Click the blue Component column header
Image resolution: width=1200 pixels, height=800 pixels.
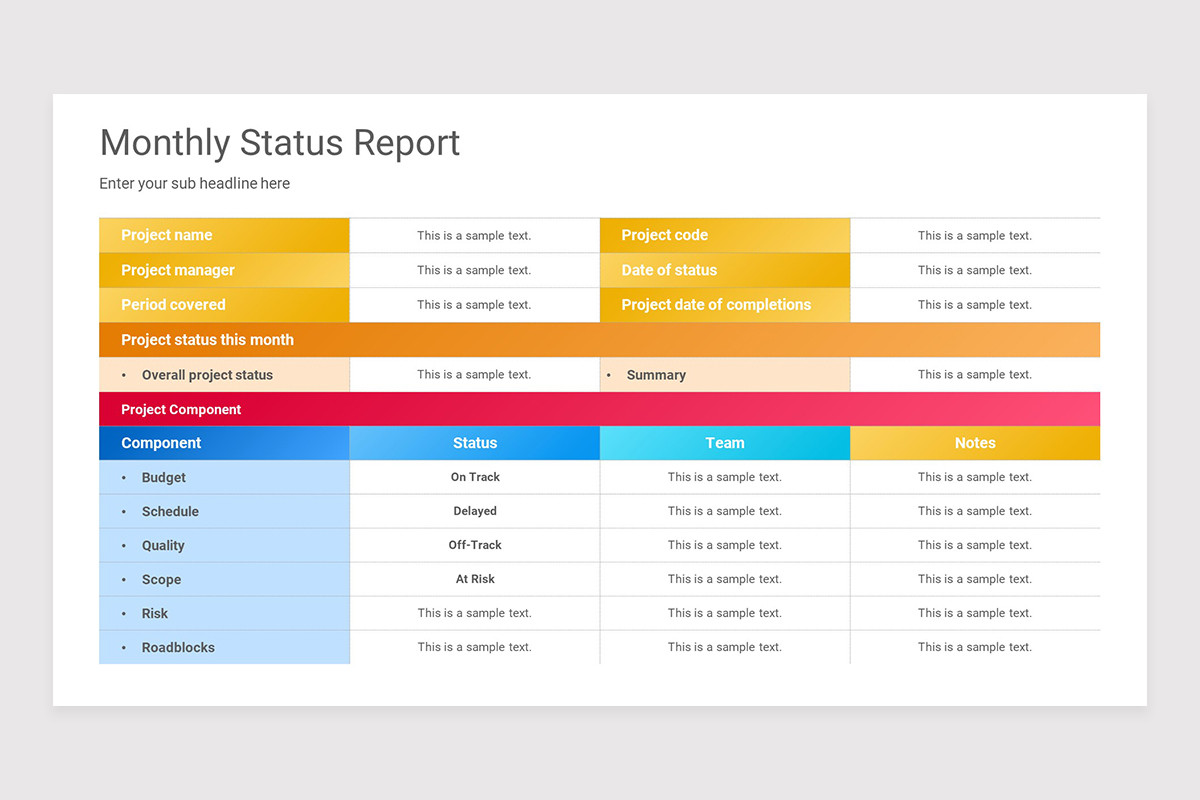click(x=163, y=443)
